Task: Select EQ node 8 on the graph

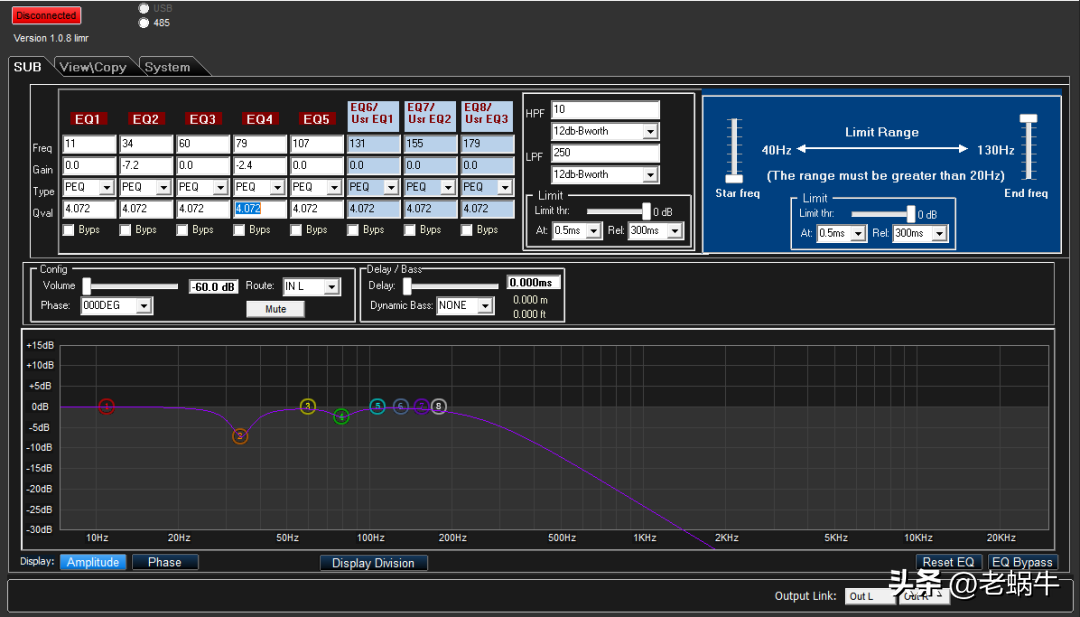Action: click(438, 406)
